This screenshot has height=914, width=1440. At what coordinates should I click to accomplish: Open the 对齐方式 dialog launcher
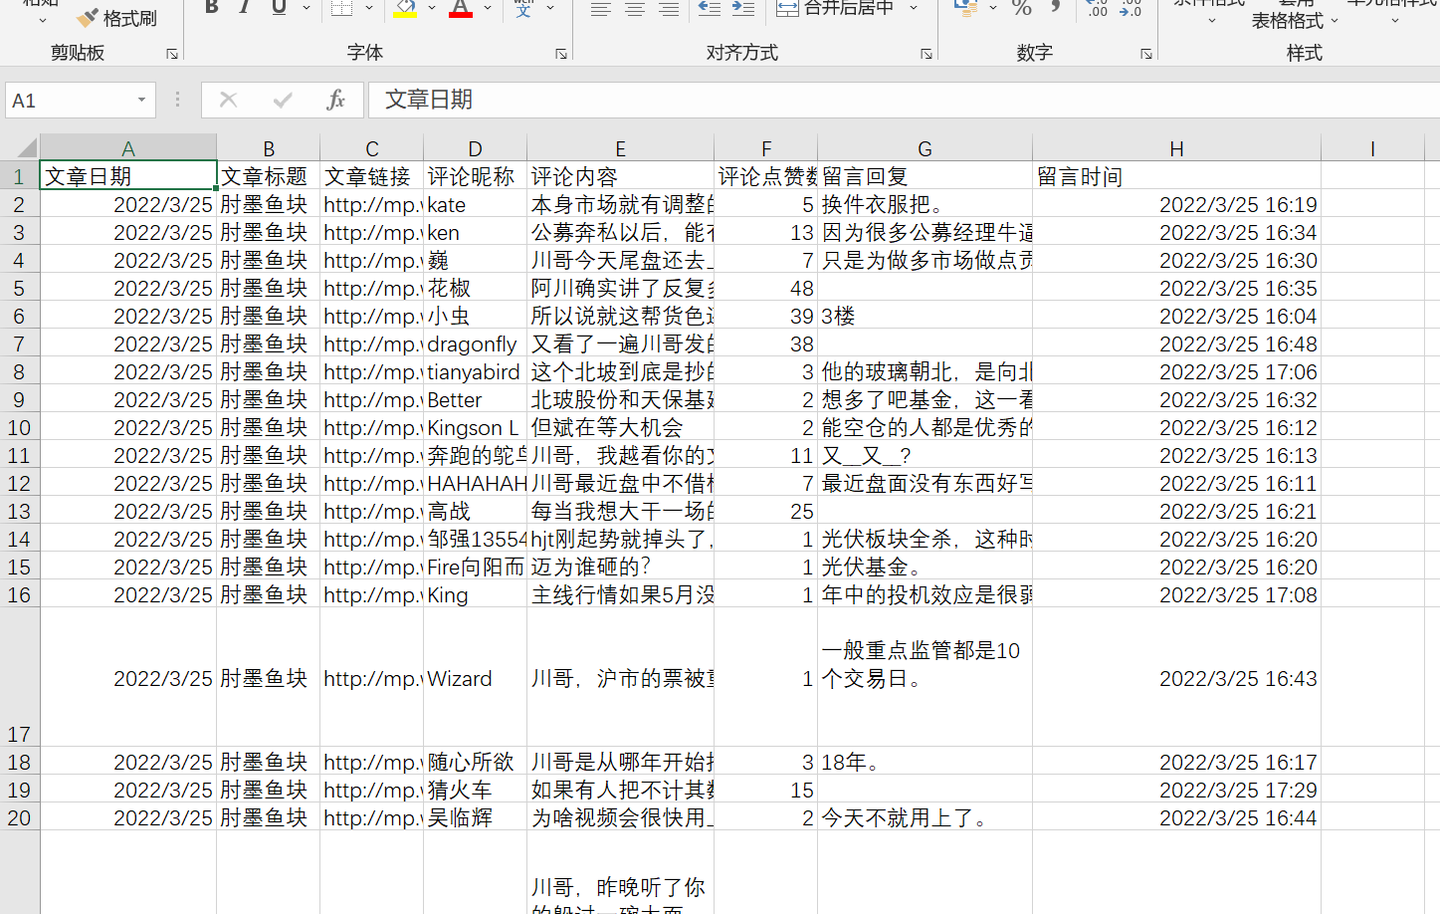click(926, 54)
